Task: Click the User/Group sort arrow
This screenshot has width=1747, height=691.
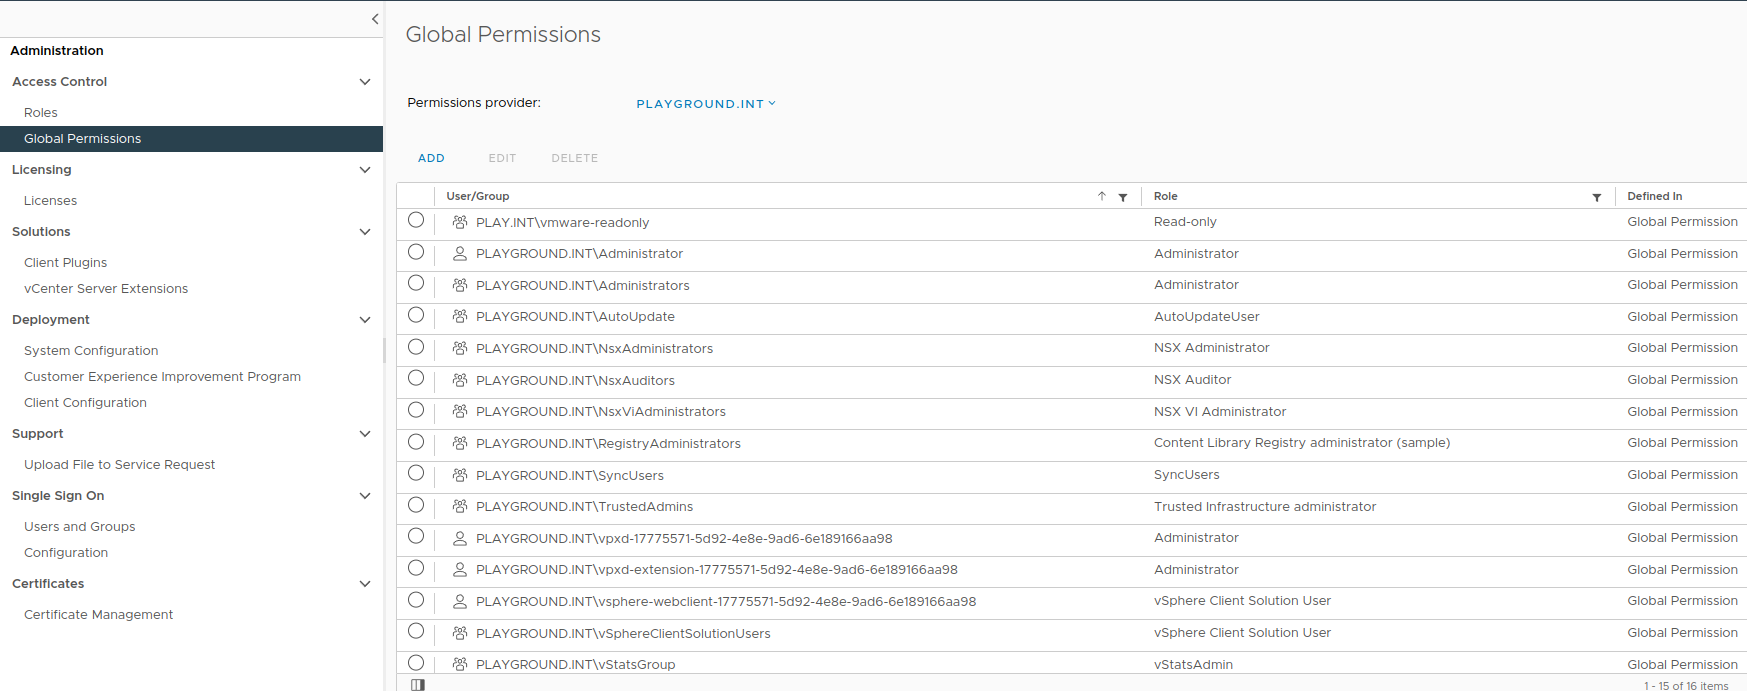Action: coord(1101,196)
